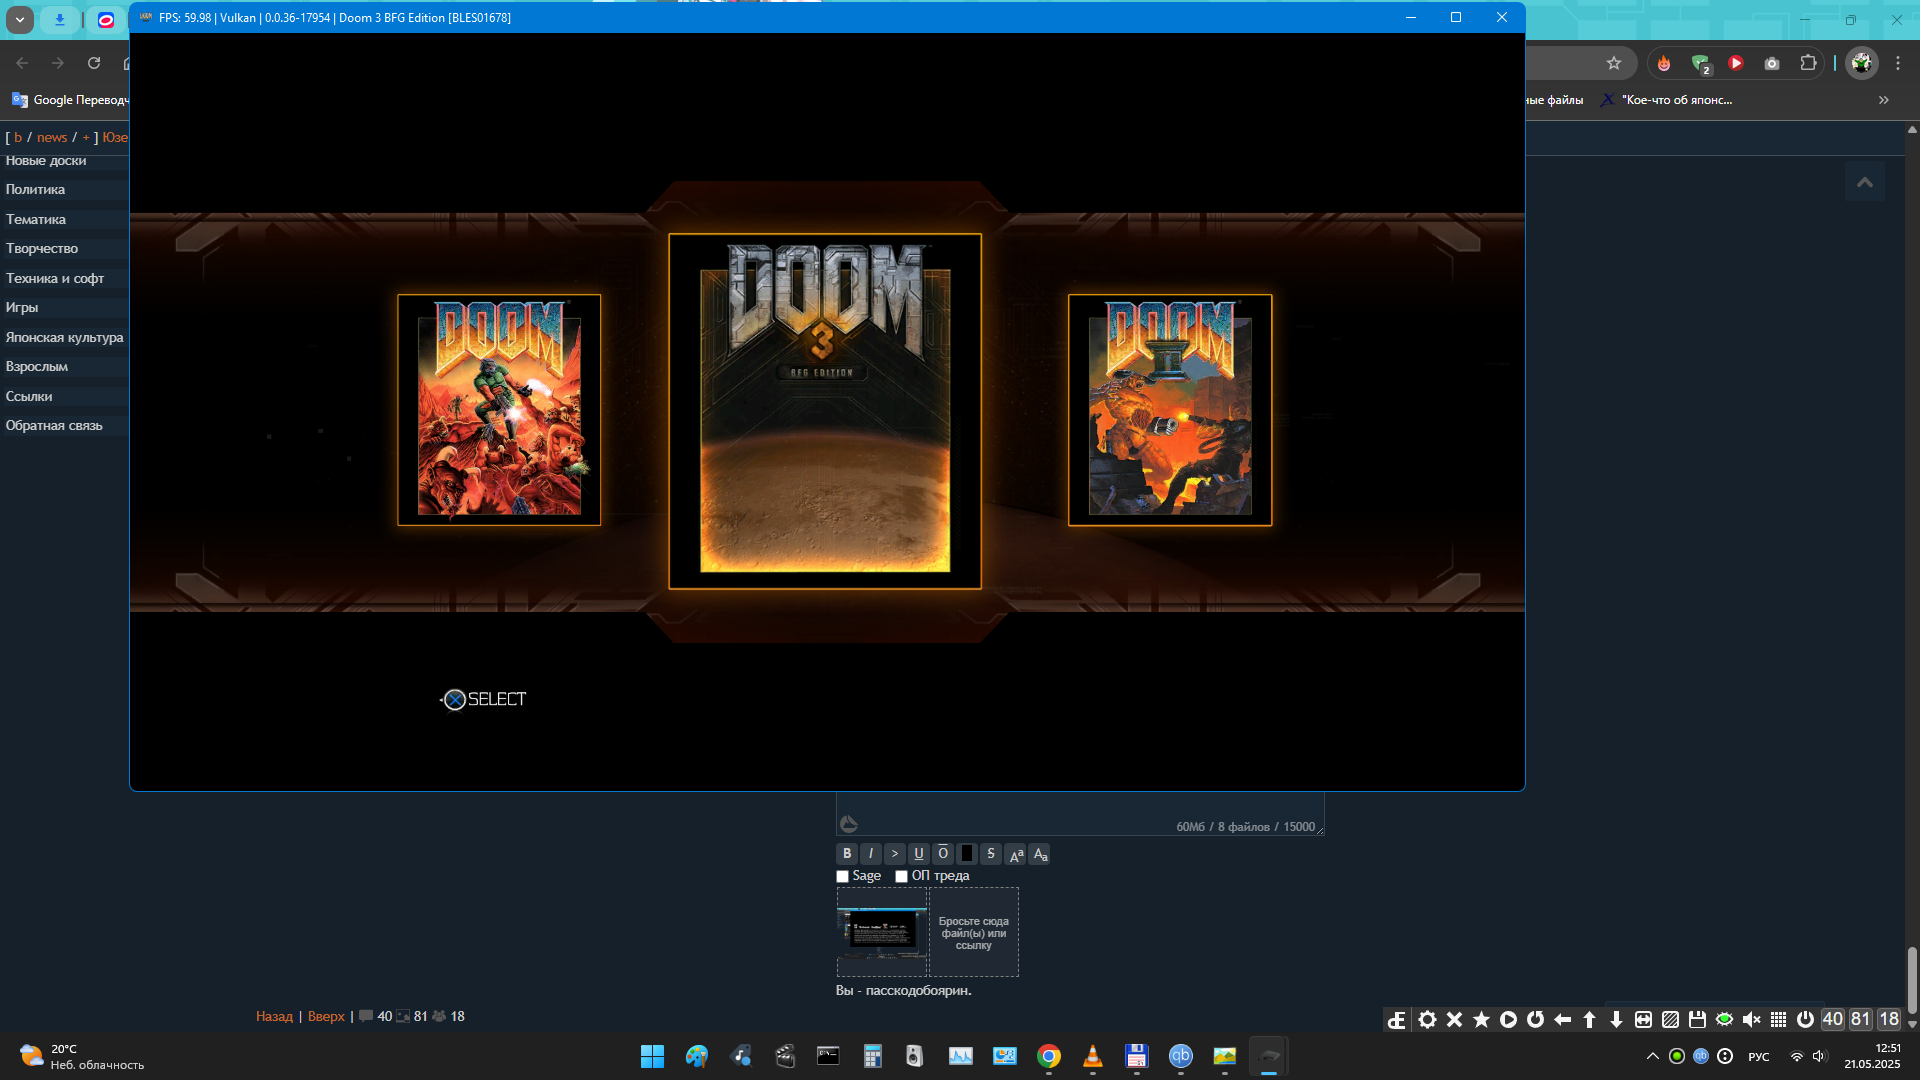Expand hidden system tray icons chevron
The height and width of the screenshot is (1080, 1920).
1653,1056
